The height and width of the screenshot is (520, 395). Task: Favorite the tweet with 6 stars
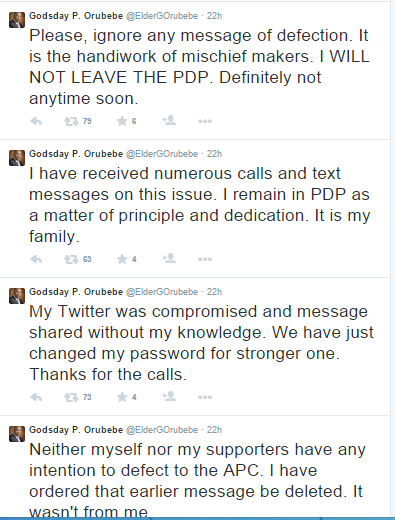coord(122,121)
